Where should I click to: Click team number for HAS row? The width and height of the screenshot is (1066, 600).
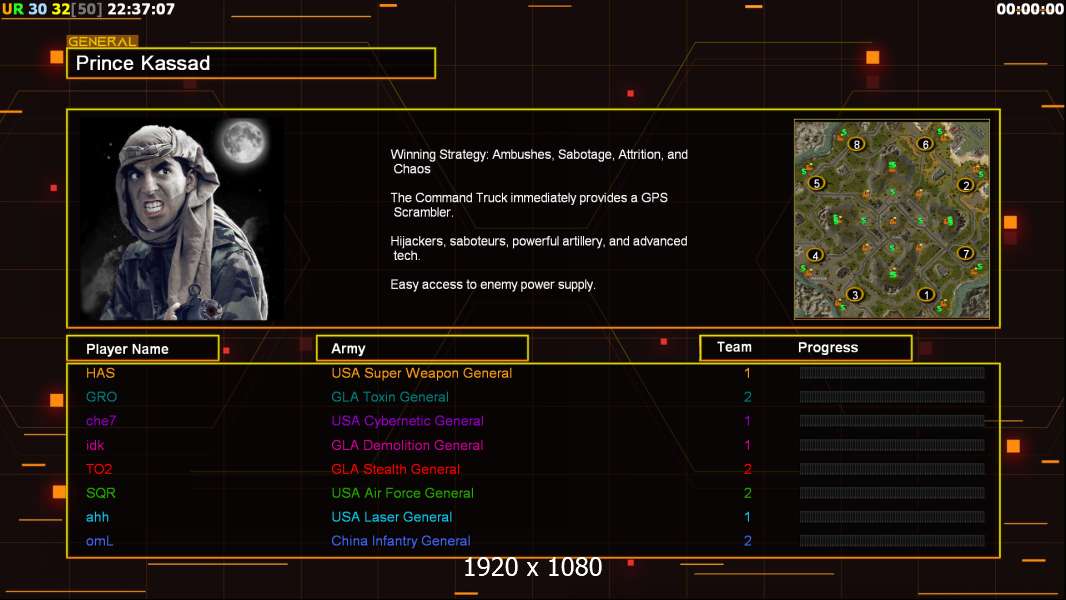tap(747, 373)
